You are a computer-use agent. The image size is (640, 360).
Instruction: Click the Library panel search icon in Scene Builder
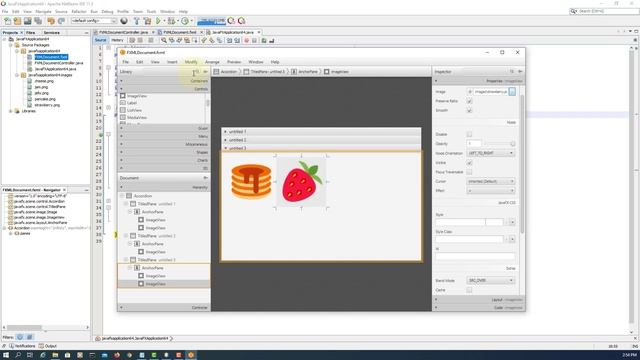pos(196,72)
